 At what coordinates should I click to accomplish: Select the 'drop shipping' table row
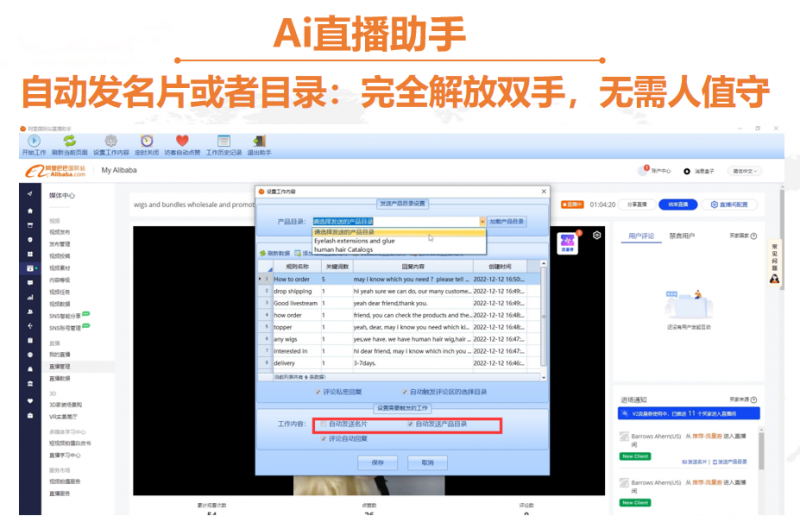[399, 291]
